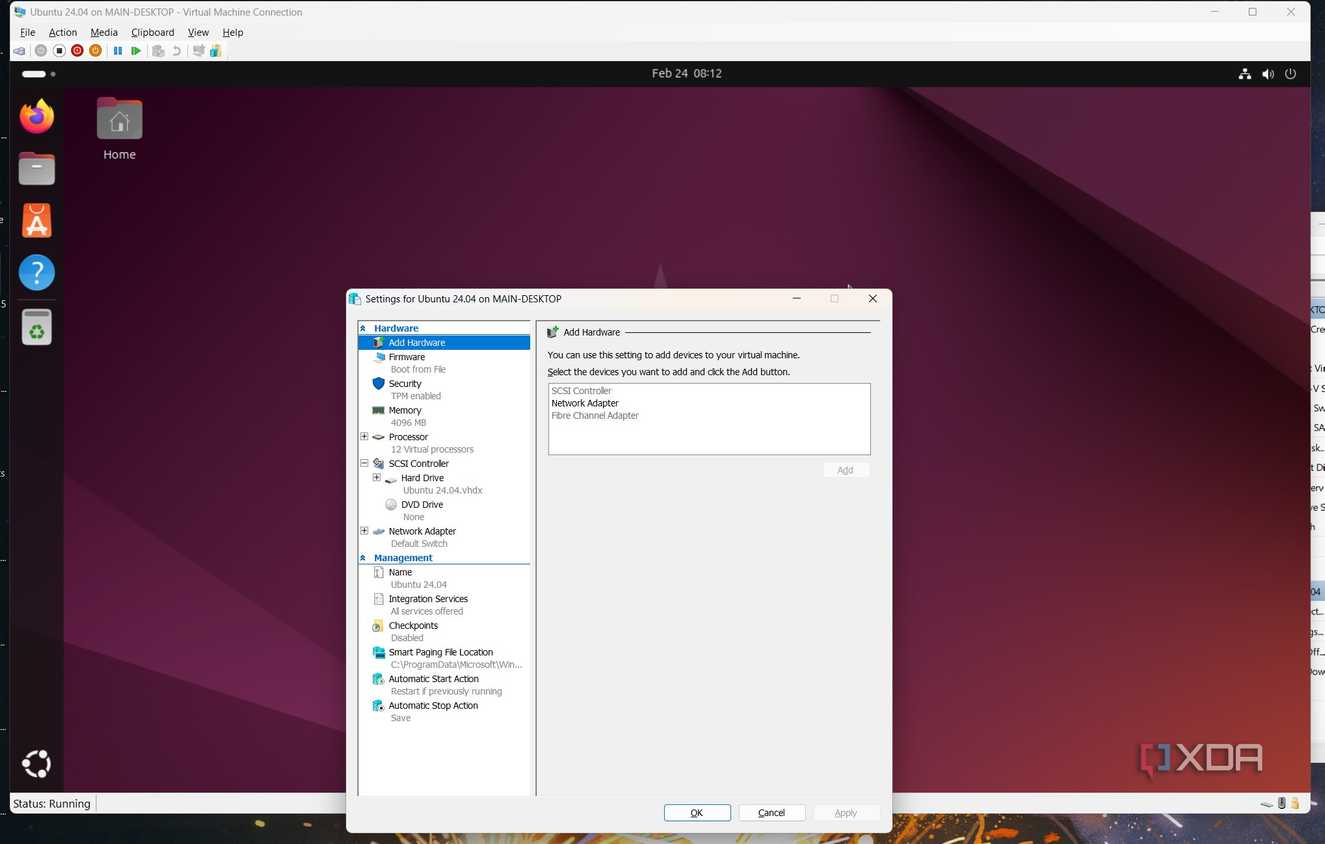
Task: Expand the Network Adapter tree node
Action: coord(364,531)
